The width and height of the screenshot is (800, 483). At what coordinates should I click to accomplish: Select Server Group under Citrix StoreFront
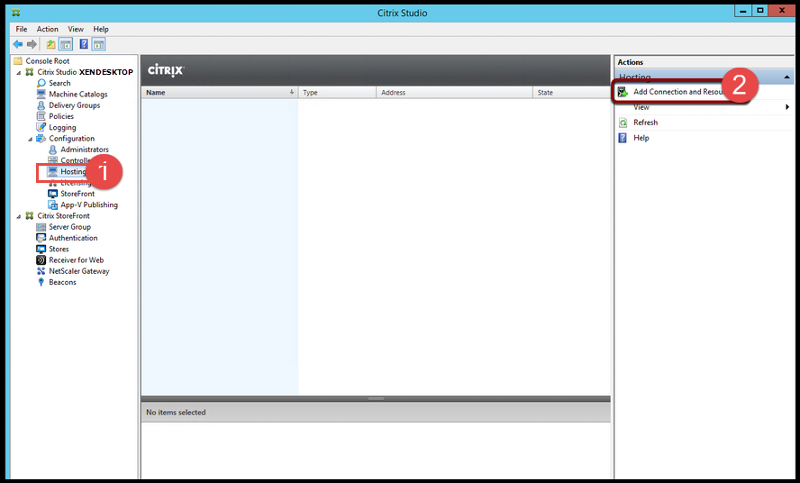70,227
